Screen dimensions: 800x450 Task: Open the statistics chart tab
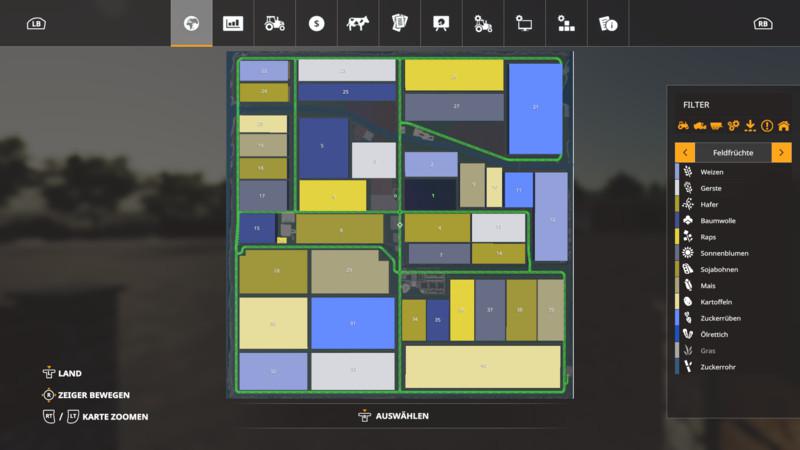pyautogui.click(x=233, y=23)
